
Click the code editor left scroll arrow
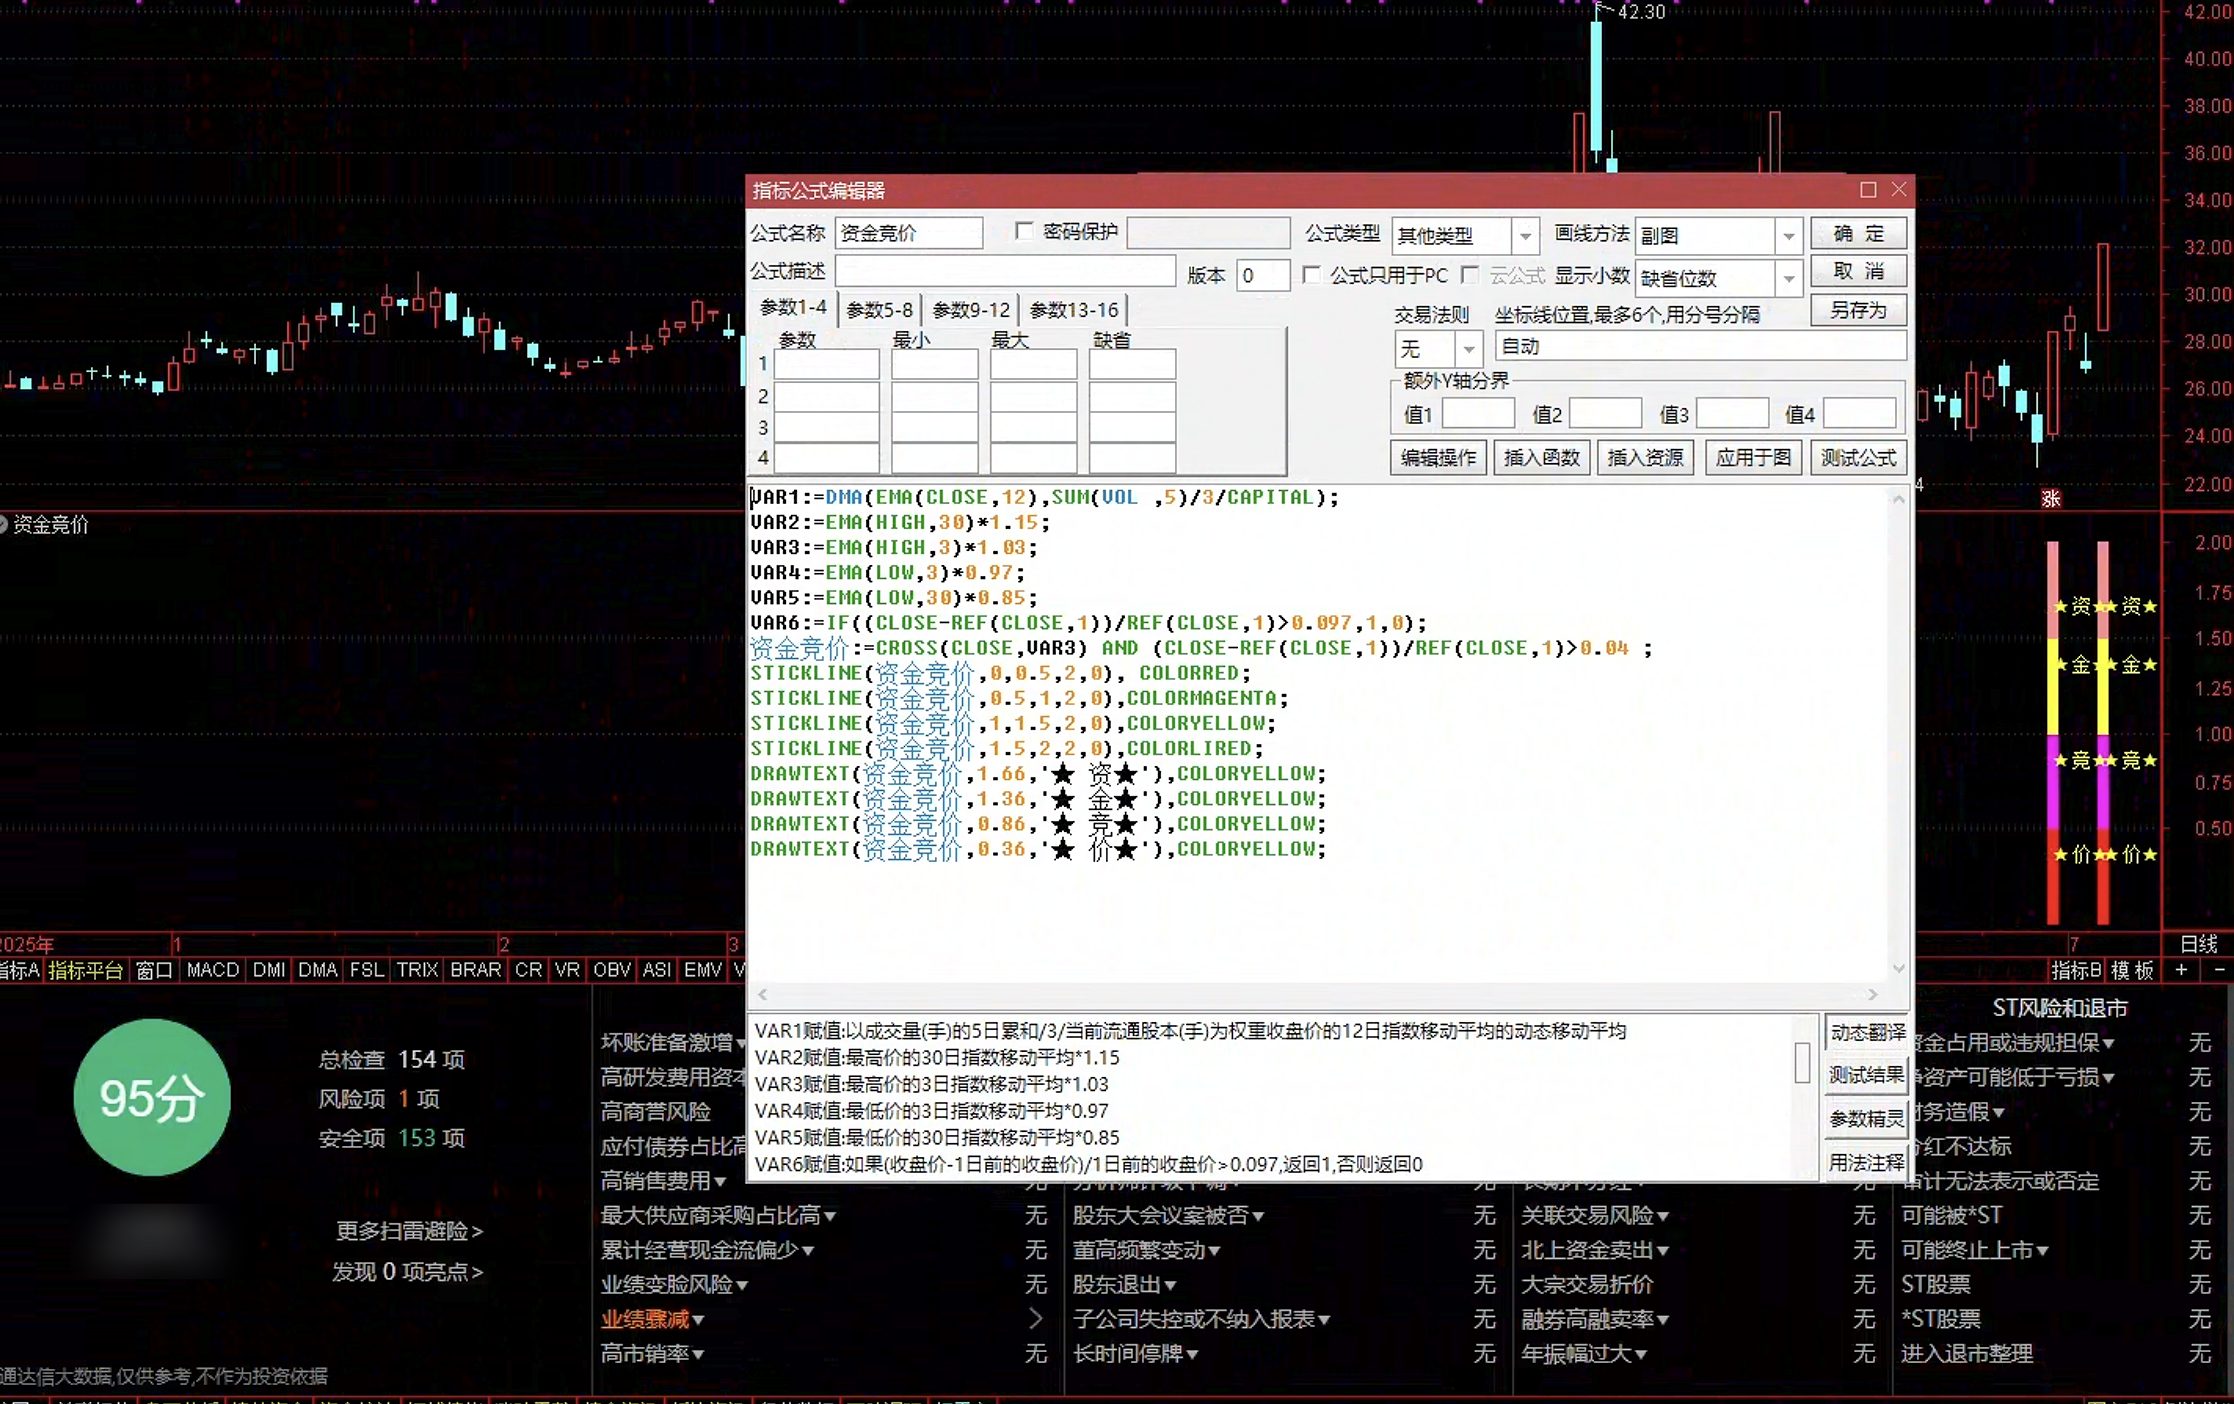(763, 994)
